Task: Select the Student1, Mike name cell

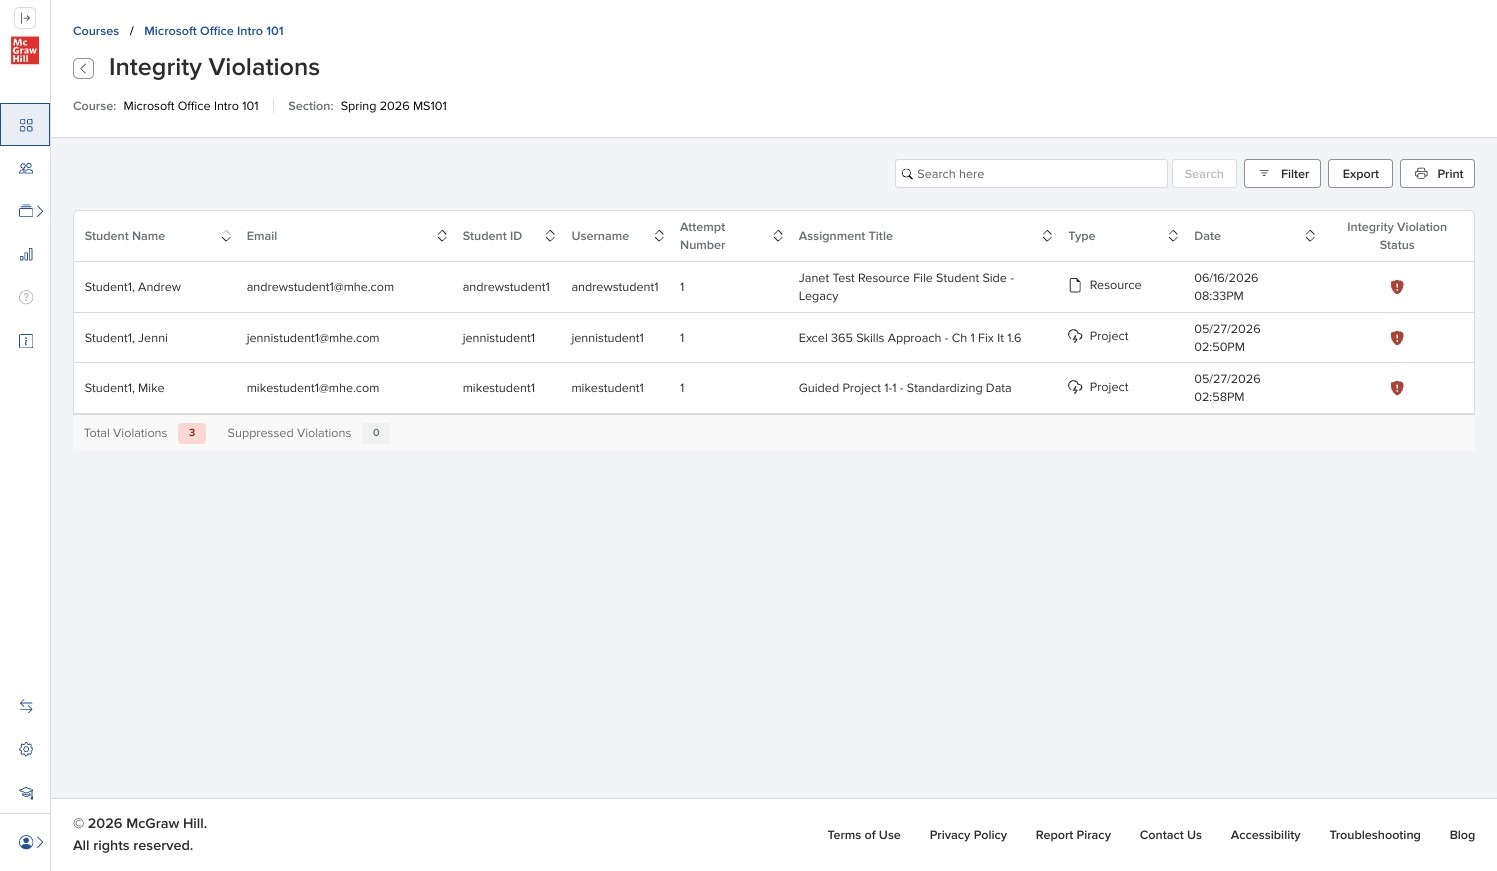Action: coord(125,388)
